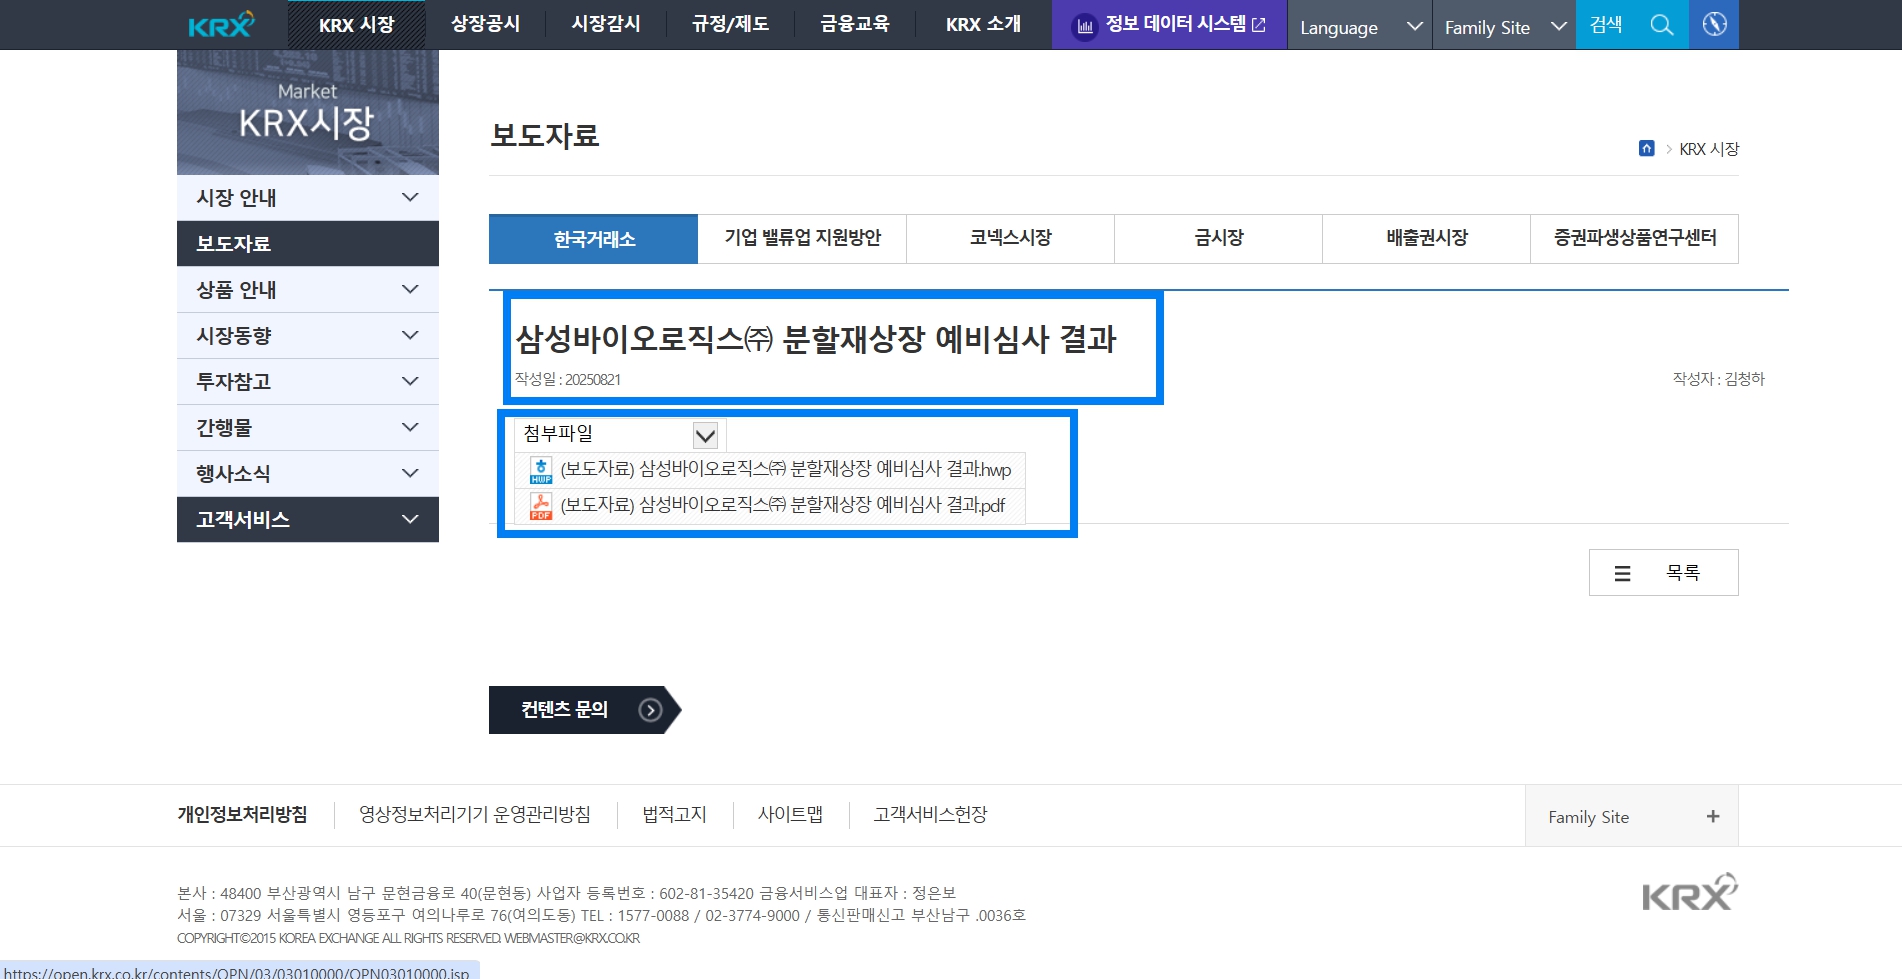Screen dimensions: 1902x979
Task: Switch to the 배출권시장 tab
Action: (x=1426, y=239)
